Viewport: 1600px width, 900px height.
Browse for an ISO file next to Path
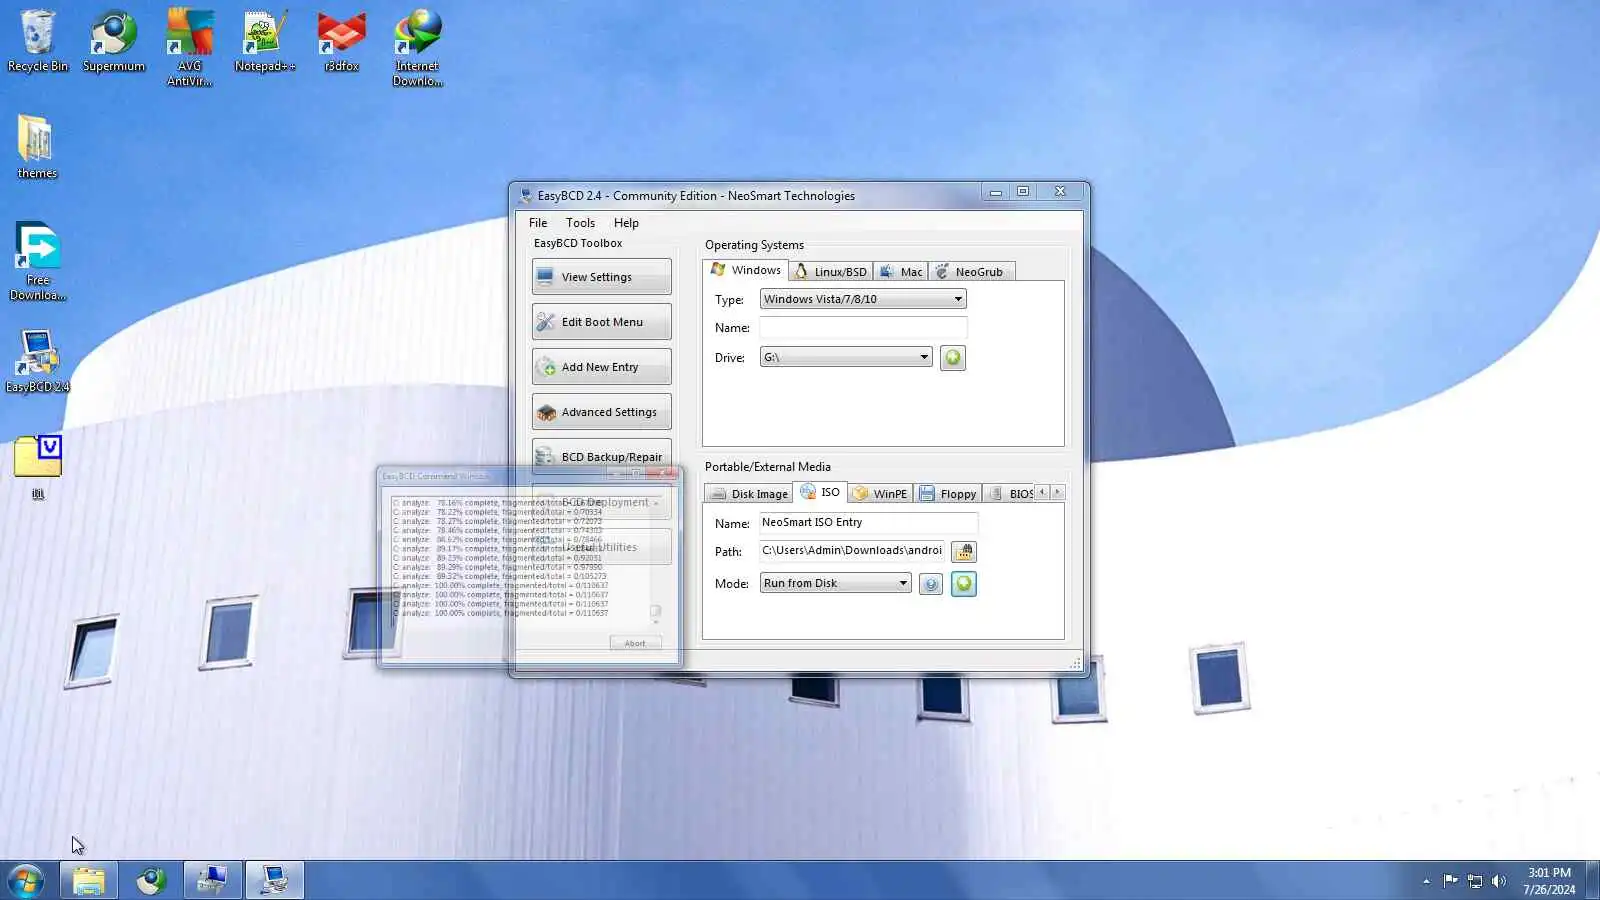tap(964, 552)
